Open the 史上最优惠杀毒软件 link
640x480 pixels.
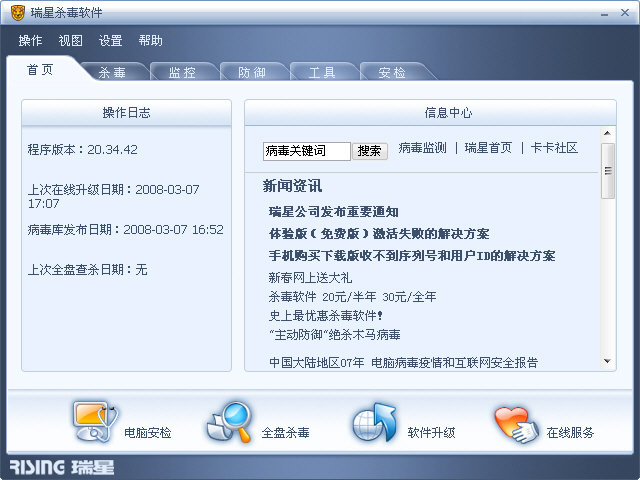[325, 316]
